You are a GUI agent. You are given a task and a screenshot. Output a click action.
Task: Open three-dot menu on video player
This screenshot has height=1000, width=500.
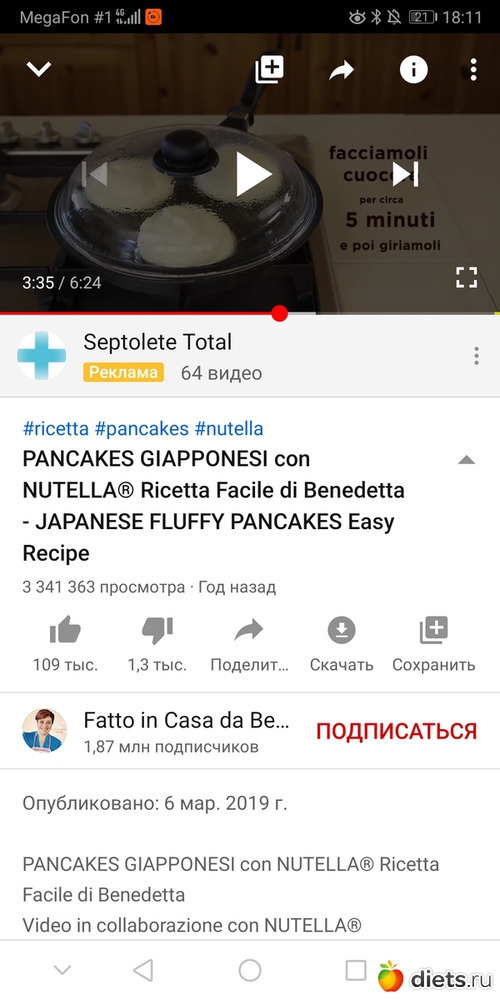click(473, 70)
